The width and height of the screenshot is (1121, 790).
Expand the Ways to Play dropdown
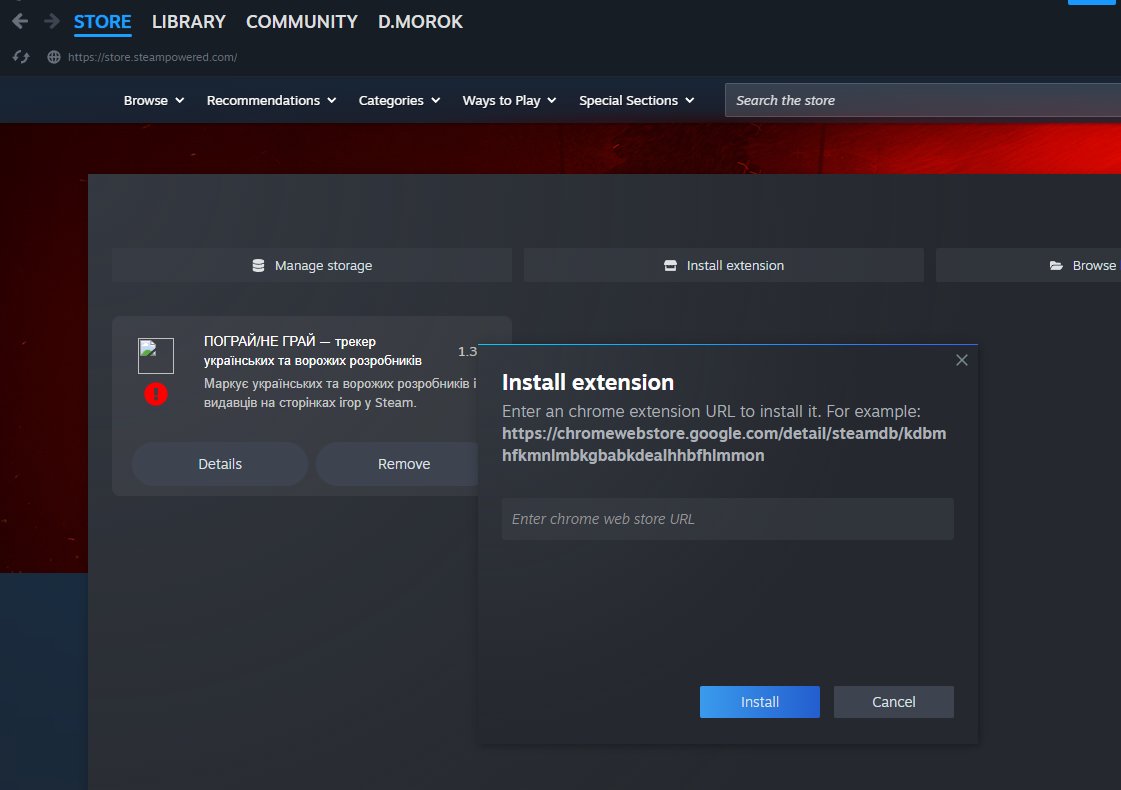click(509, 100)
